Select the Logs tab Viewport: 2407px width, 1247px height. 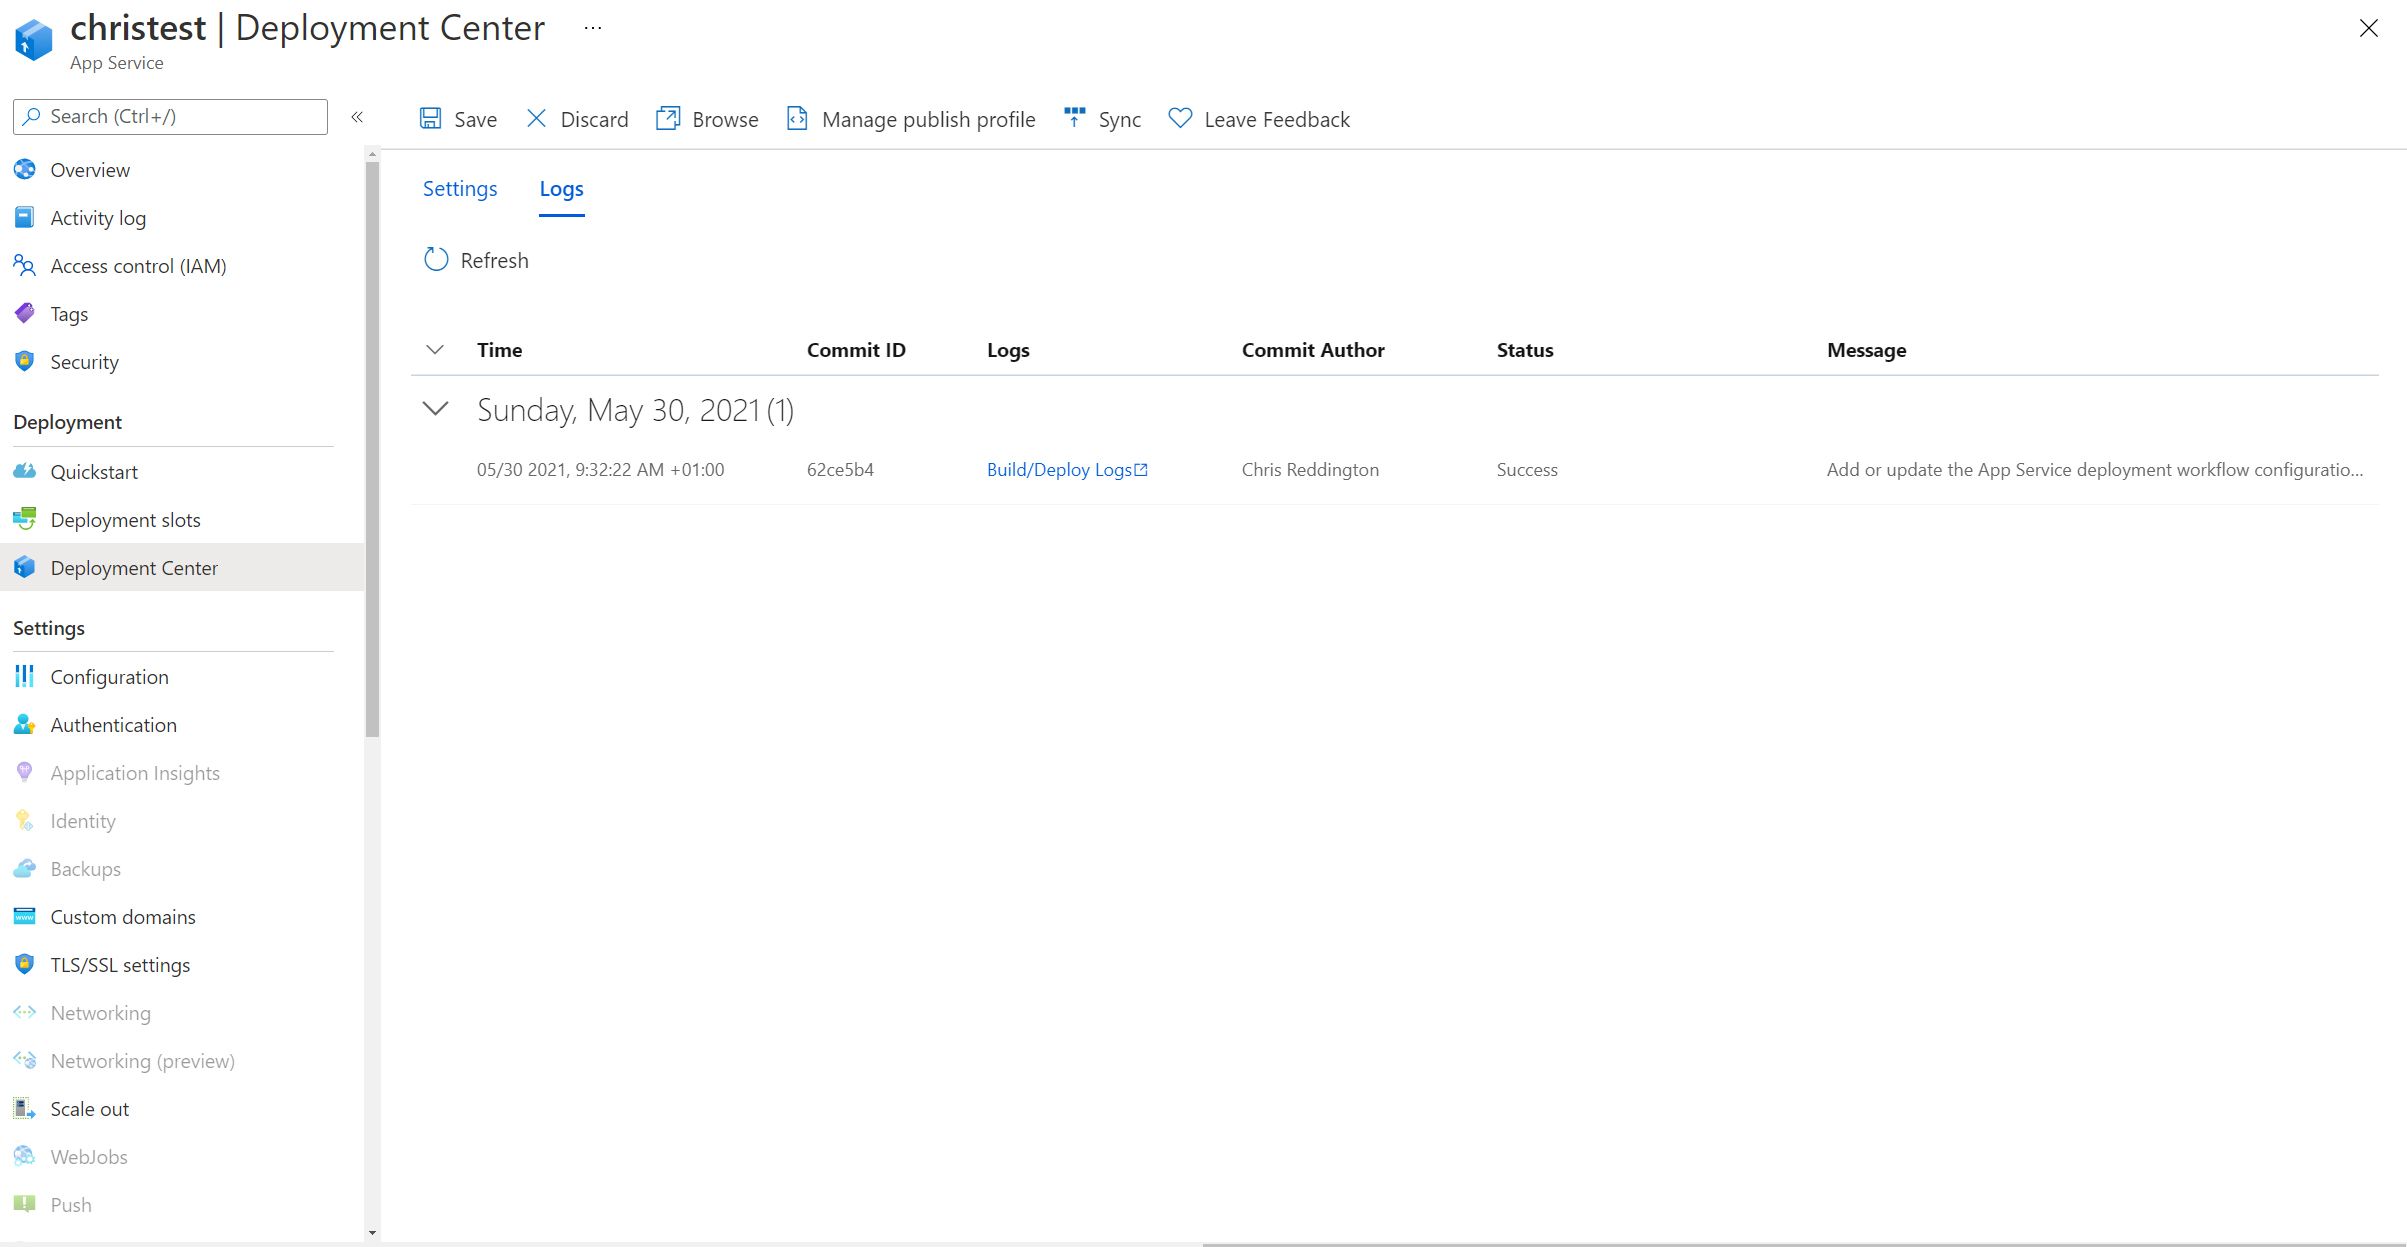tap(561, 188)
